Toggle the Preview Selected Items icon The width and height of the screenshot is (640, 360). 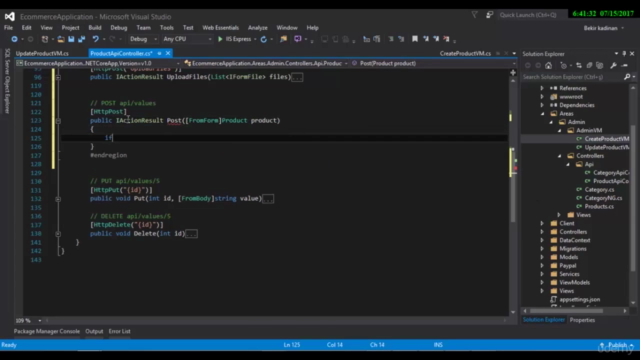point(624,65)
